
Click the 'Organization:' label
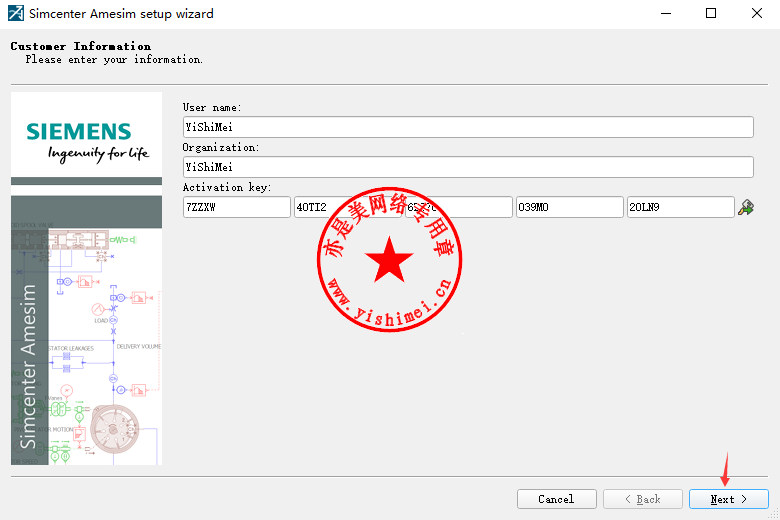tap(221, 147)
